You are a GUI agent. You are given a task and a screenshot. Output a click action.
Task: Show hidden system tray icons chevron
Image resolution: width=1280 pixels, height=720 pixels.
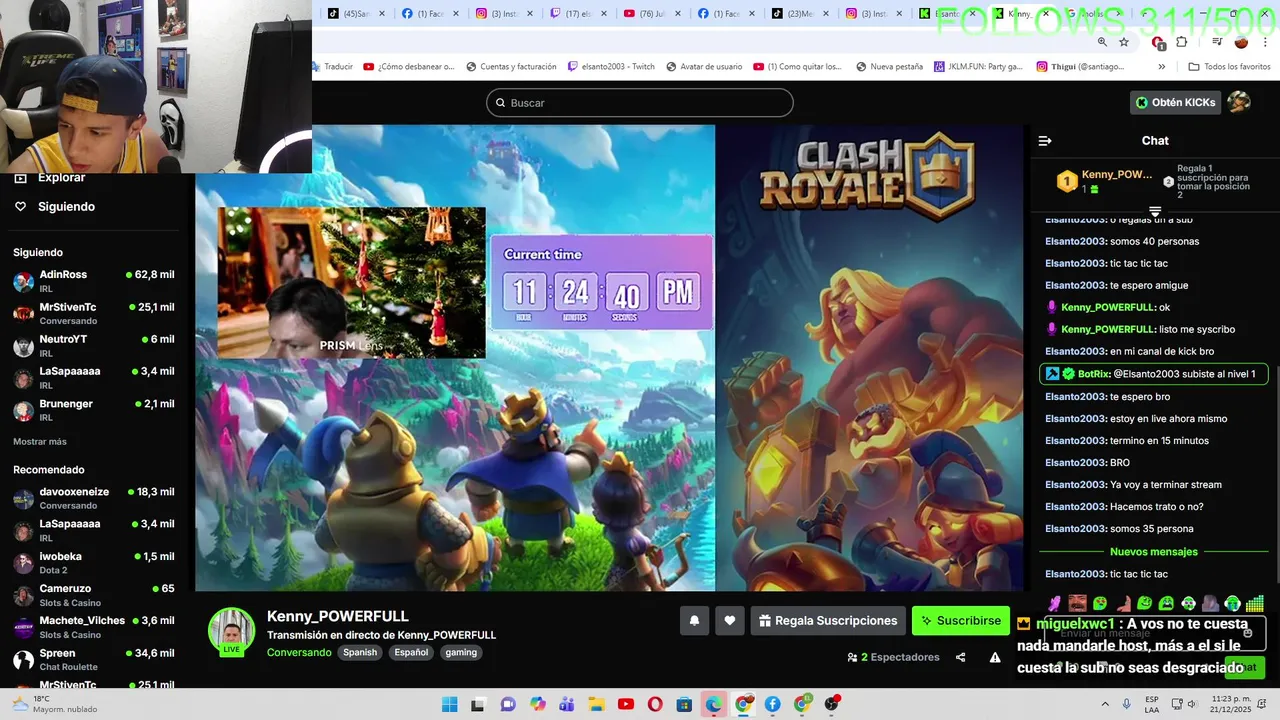[1105, 705]
